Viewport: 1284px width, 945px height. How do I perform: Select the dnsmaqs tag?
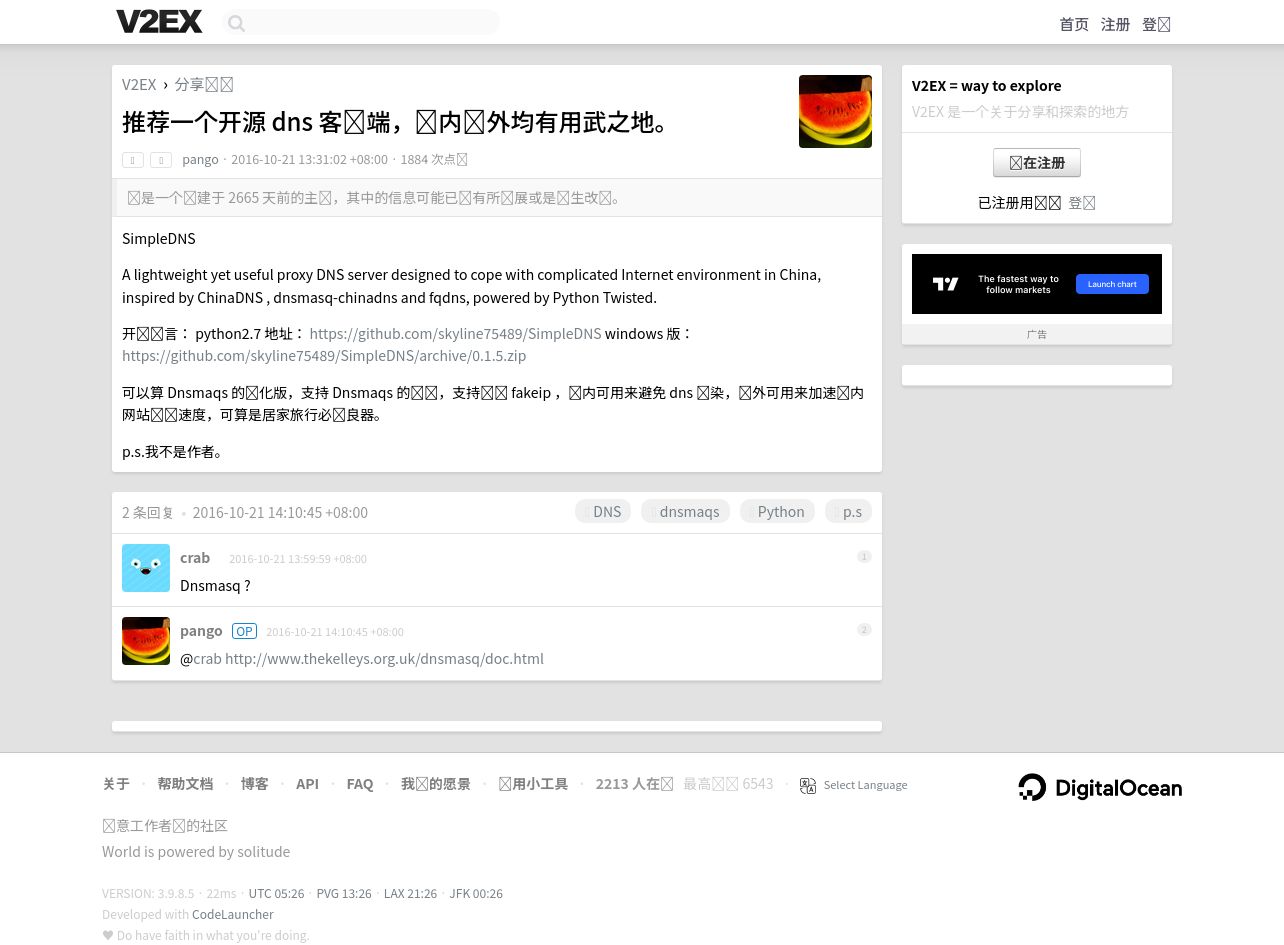(685, 511)
